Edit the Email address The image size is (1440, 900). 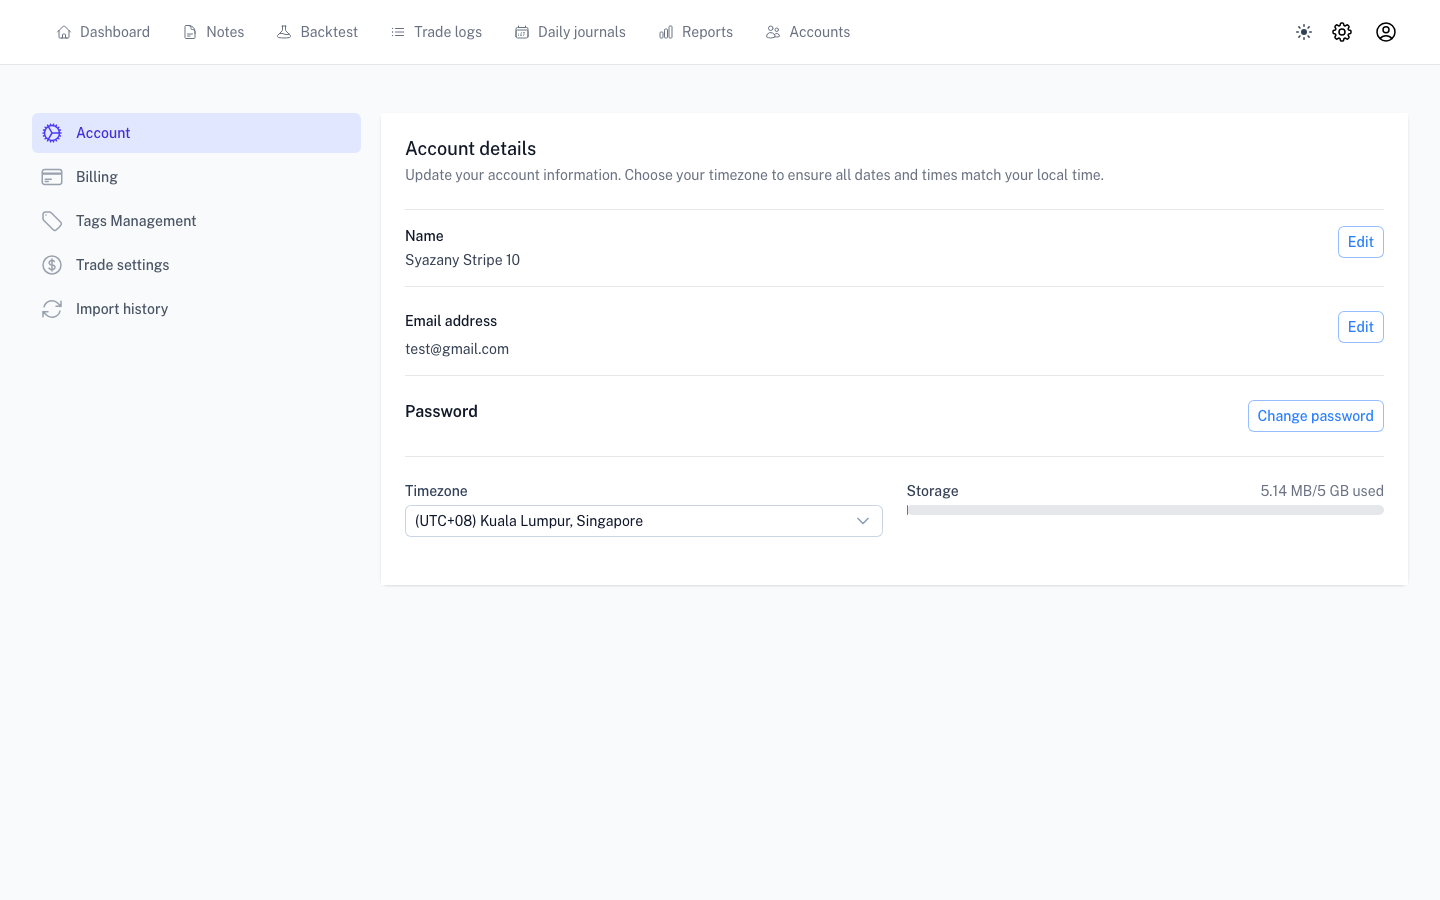[x=1360, y=327]
